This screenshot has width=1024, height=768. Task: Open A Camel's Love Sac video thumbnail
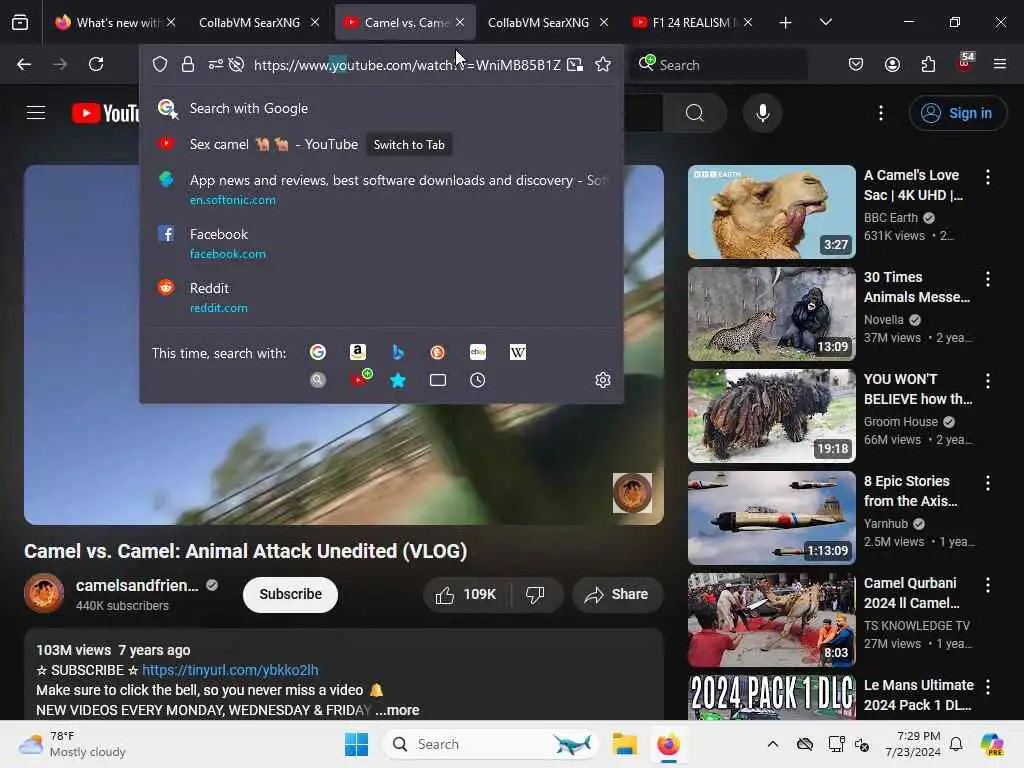[772, 212]
